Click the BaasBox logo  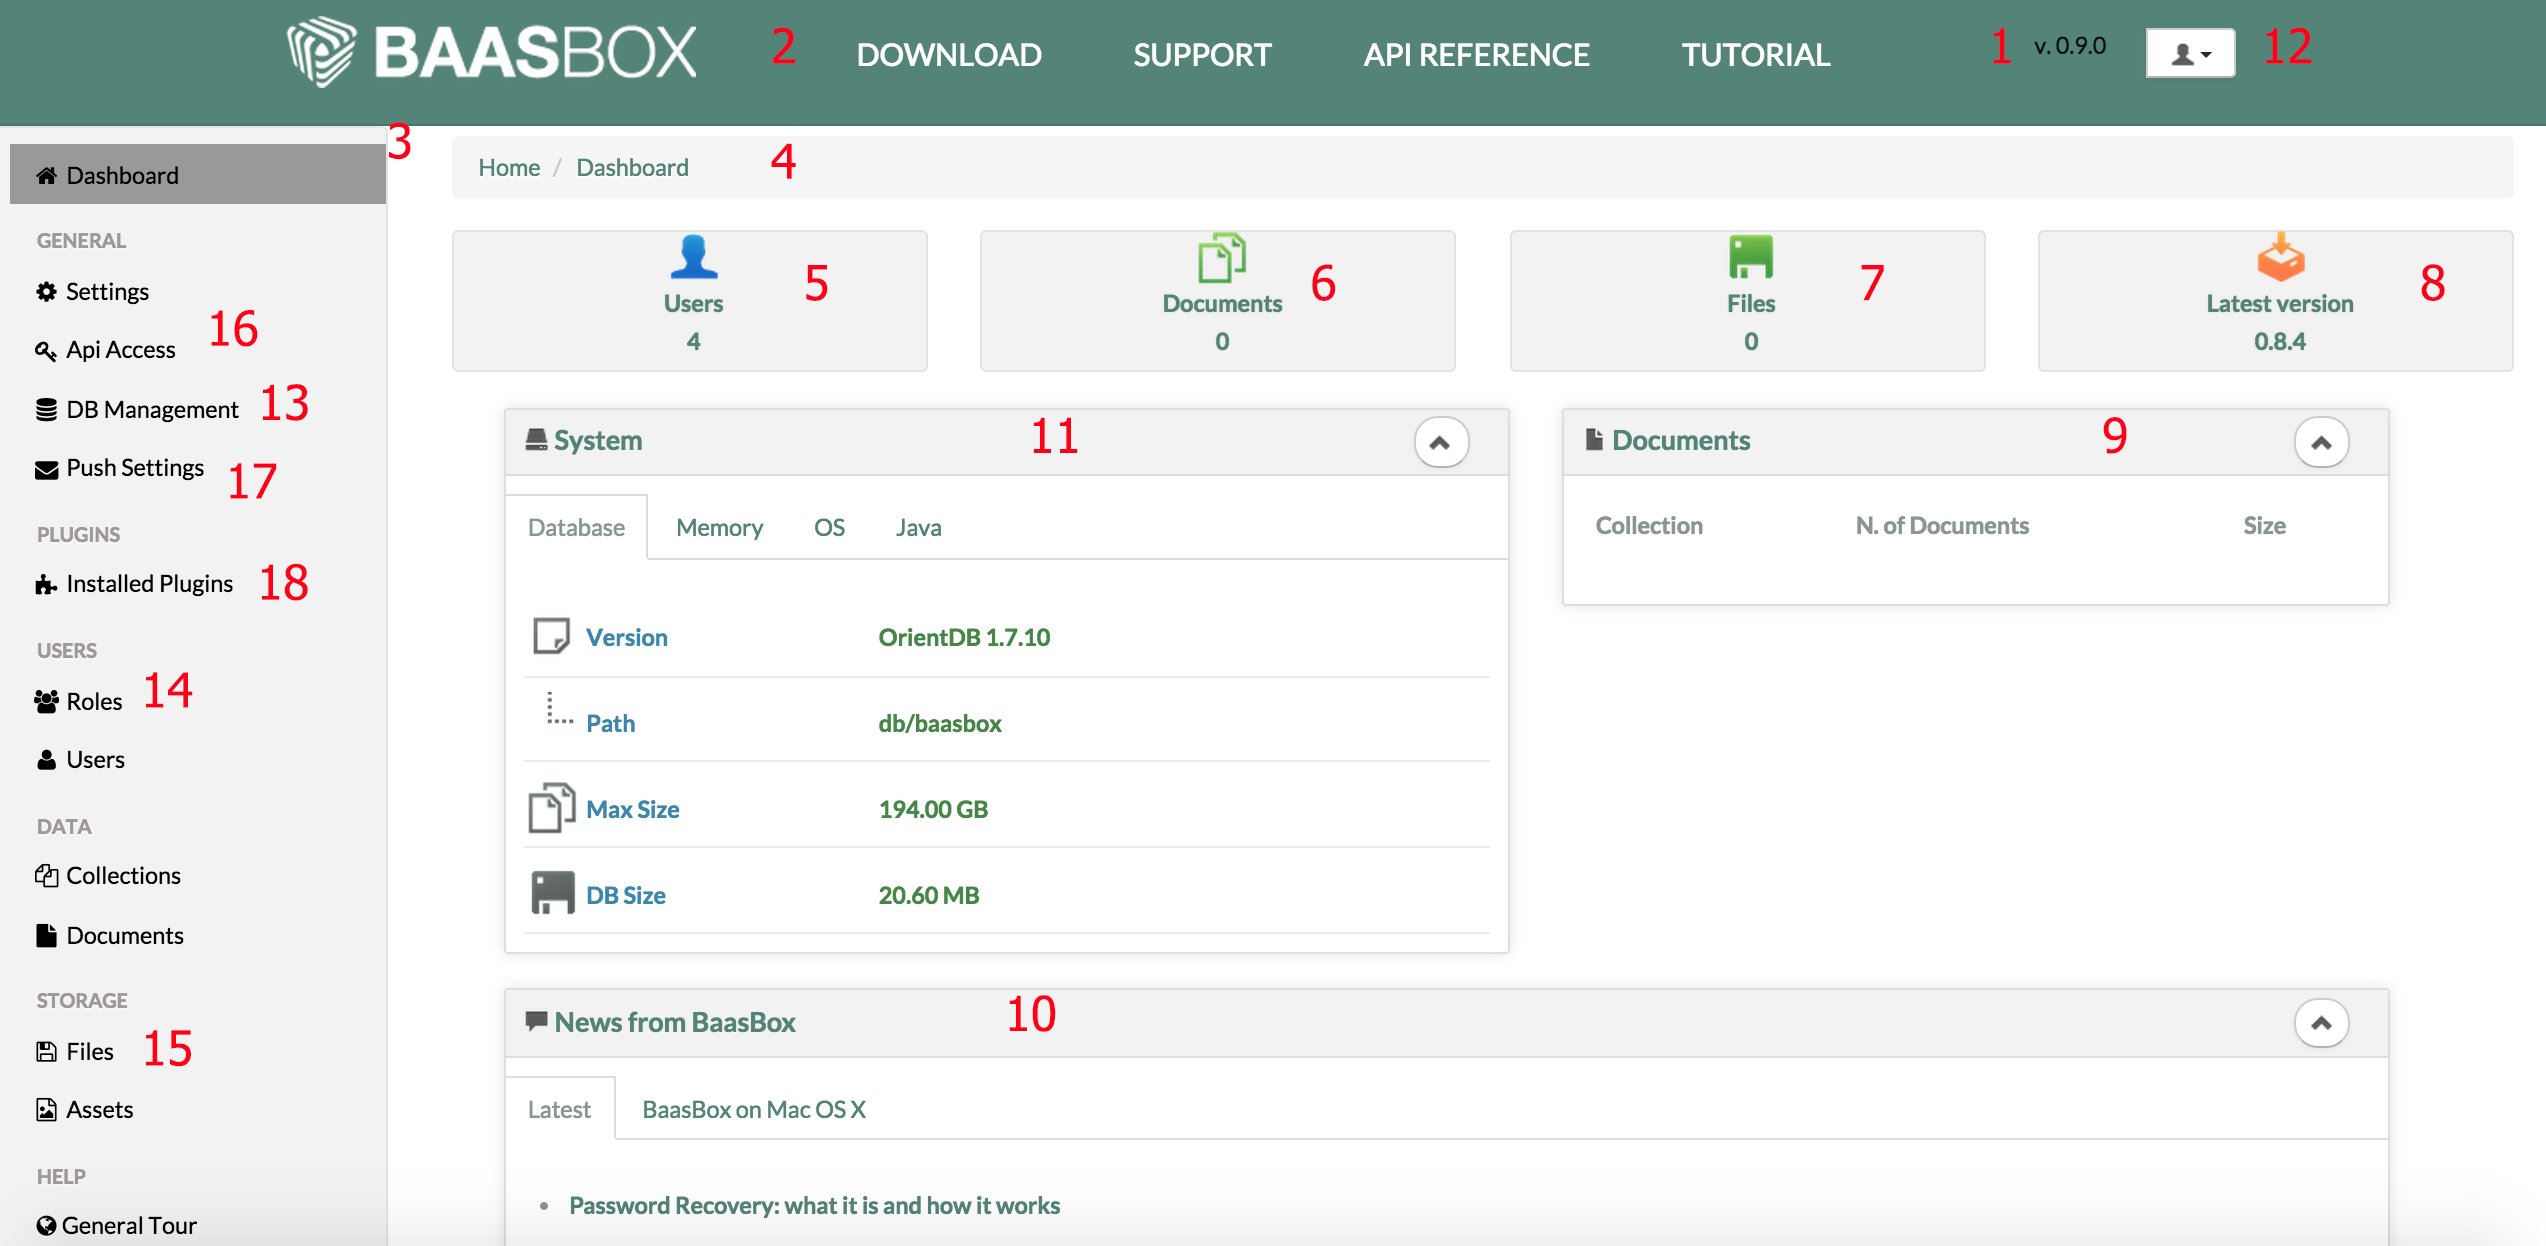pos(491,52)
